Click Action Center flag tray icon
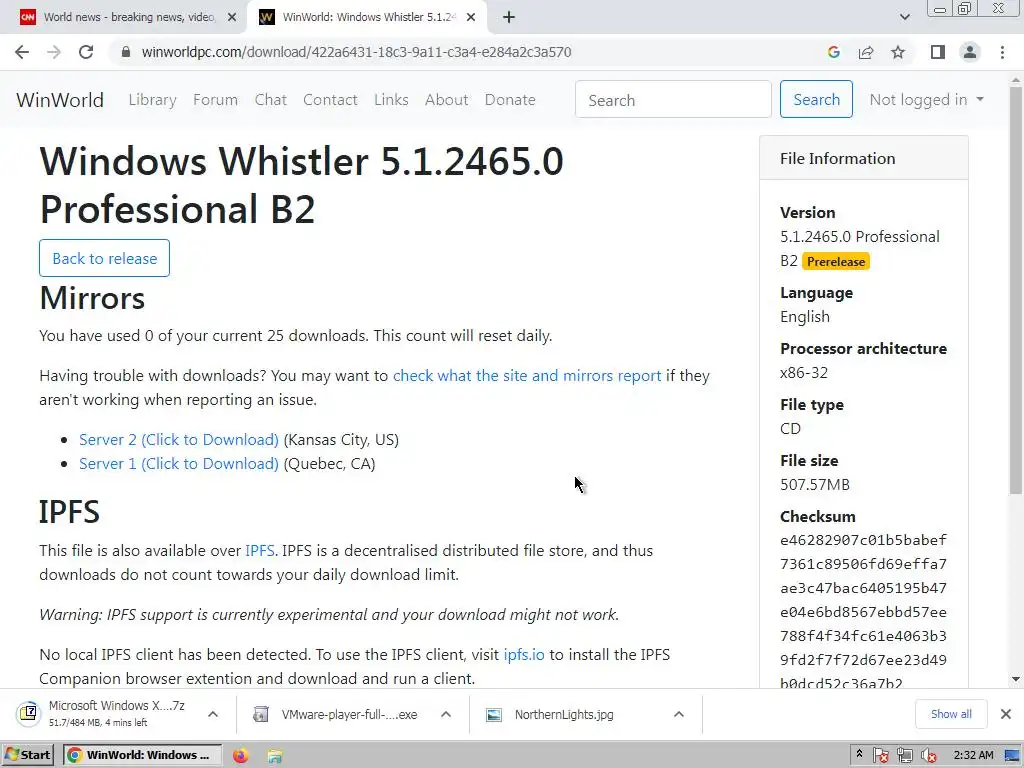 [x=880, y=756]
